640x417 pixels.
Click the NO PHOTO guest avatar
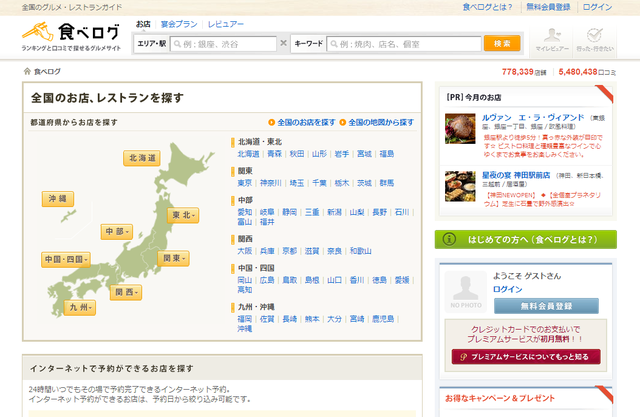(x=466, y=292)
